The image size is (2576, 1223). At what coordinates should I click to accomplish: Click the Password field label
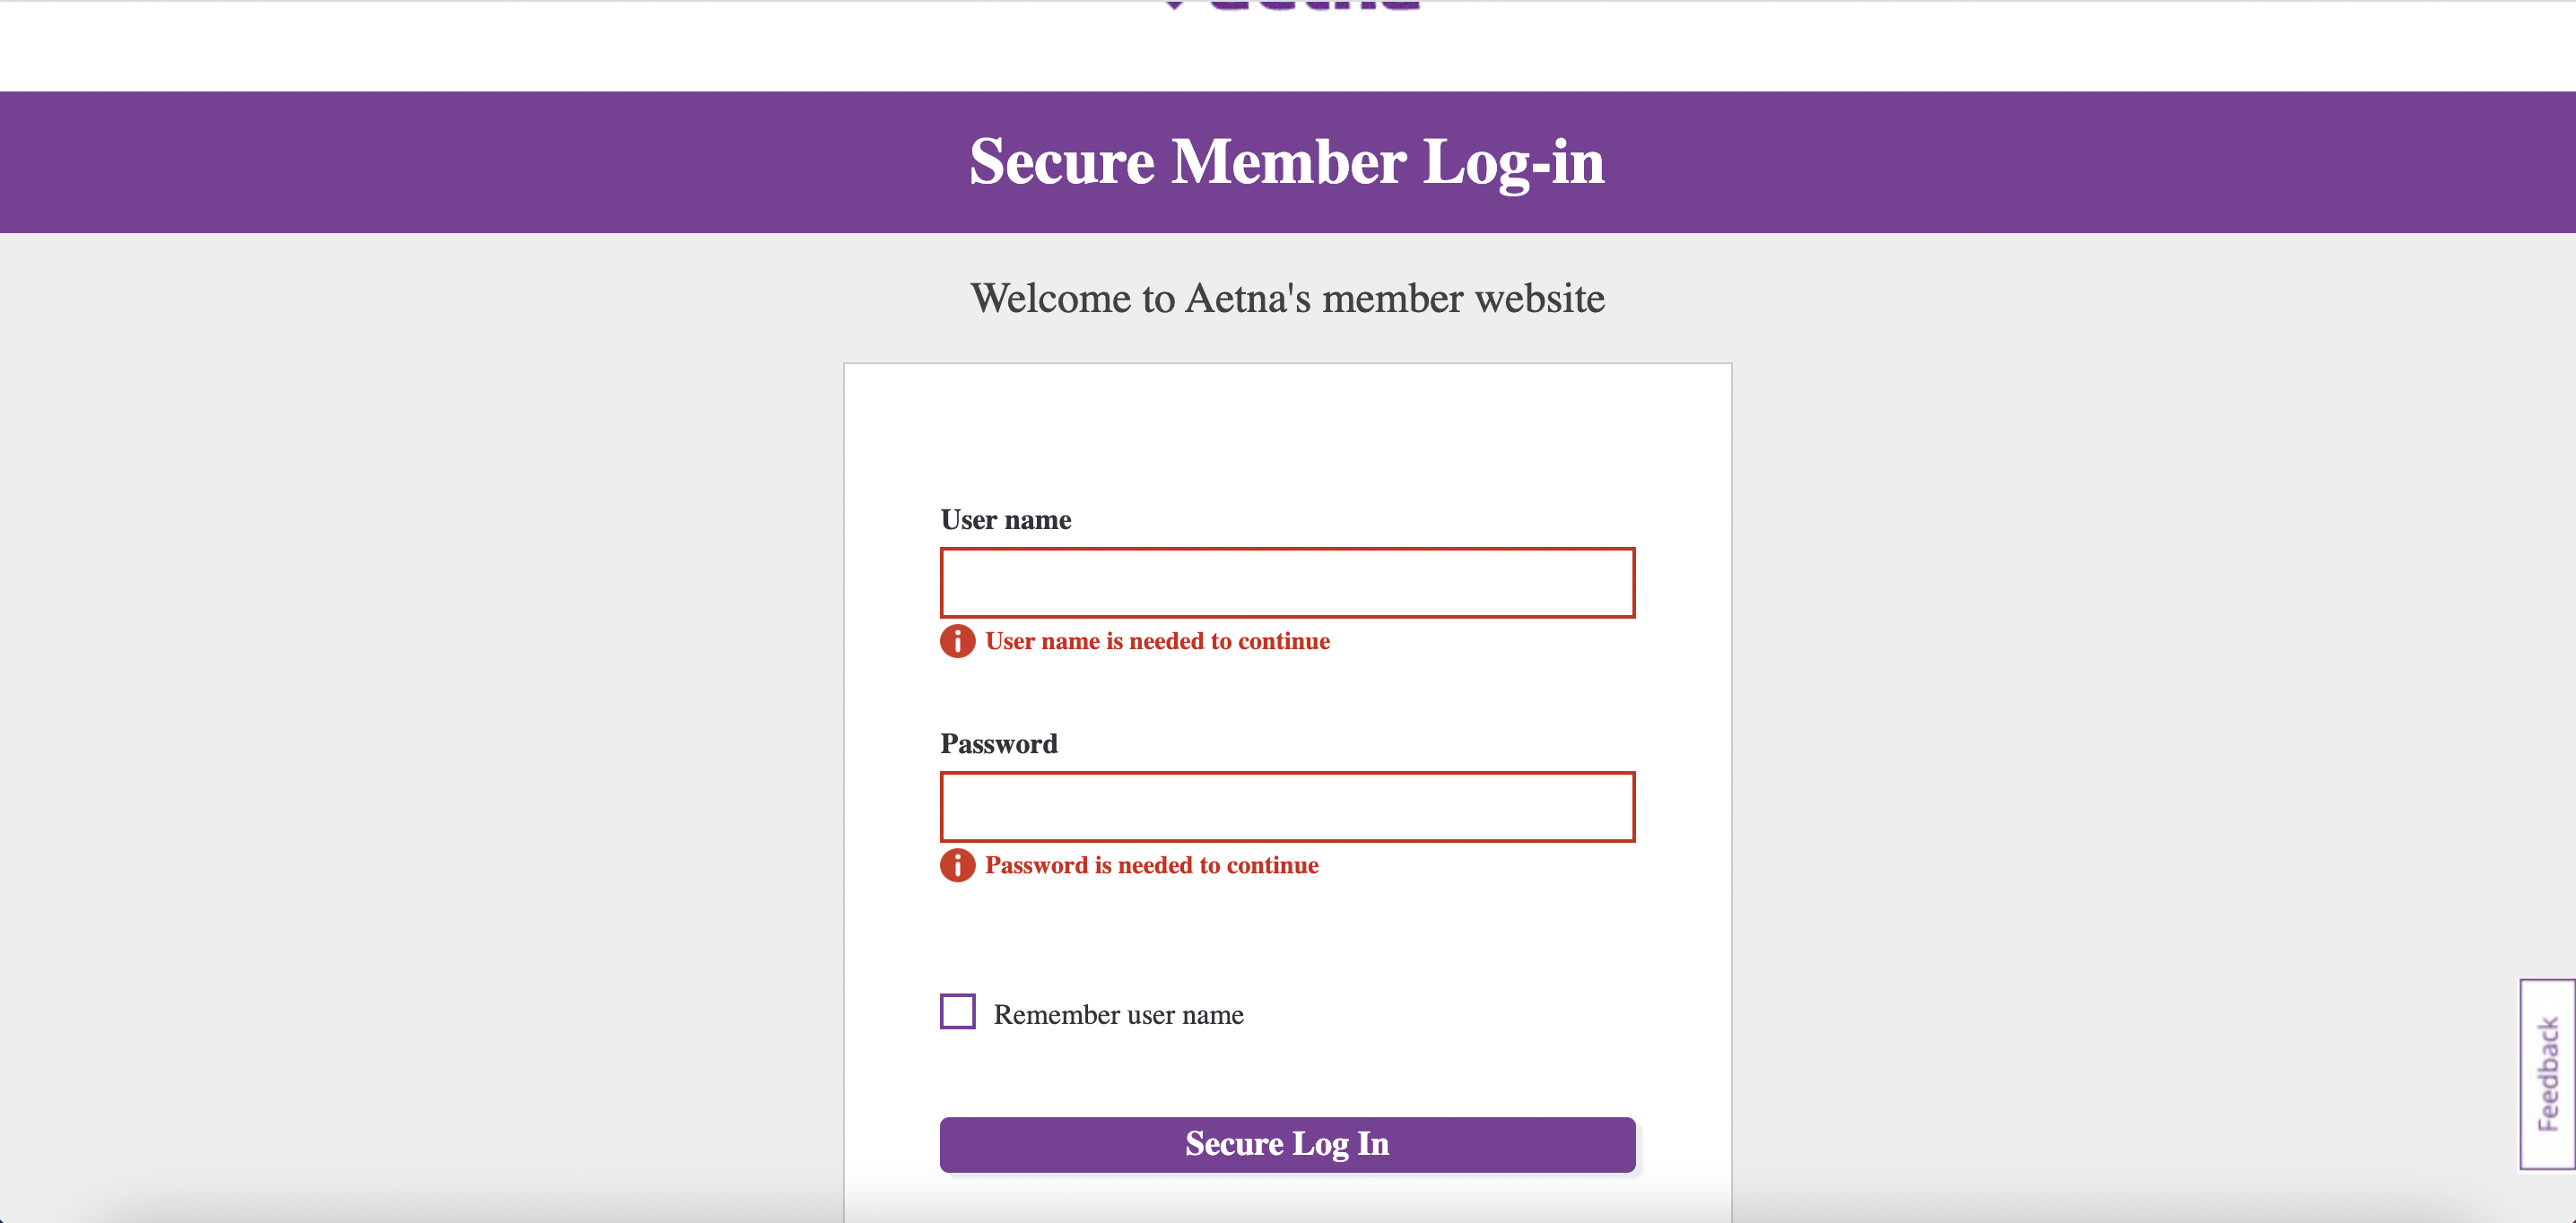[x=998, y=744]
